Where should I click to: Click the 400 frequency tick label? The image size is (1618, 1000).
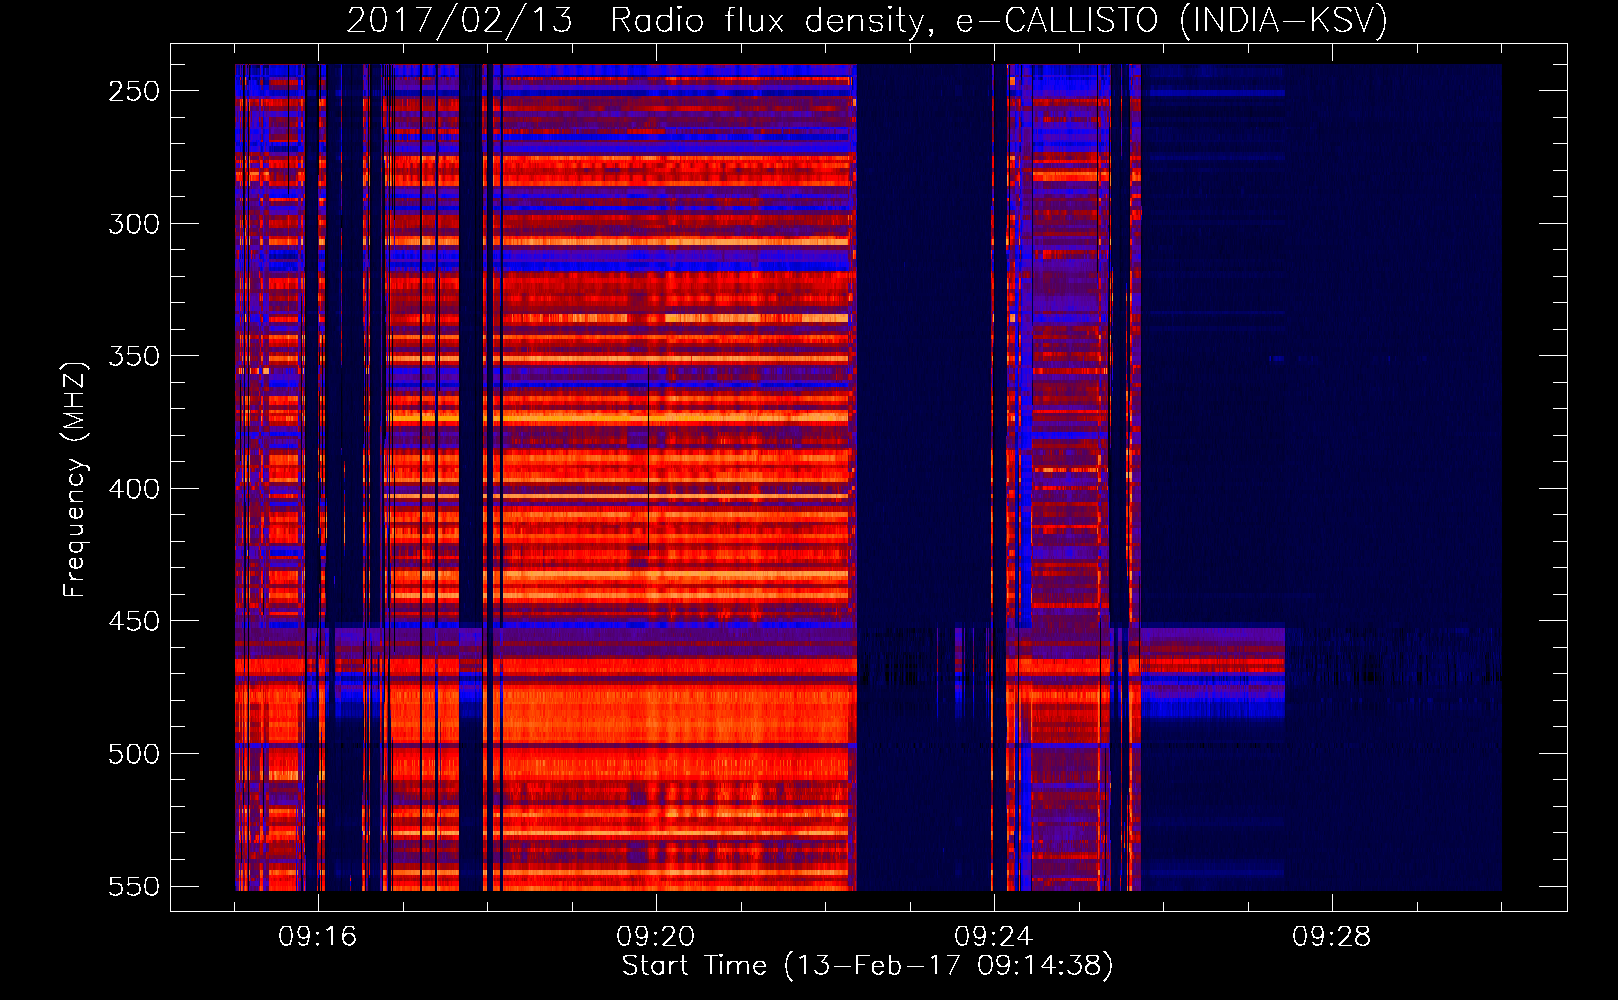[134, 489]
